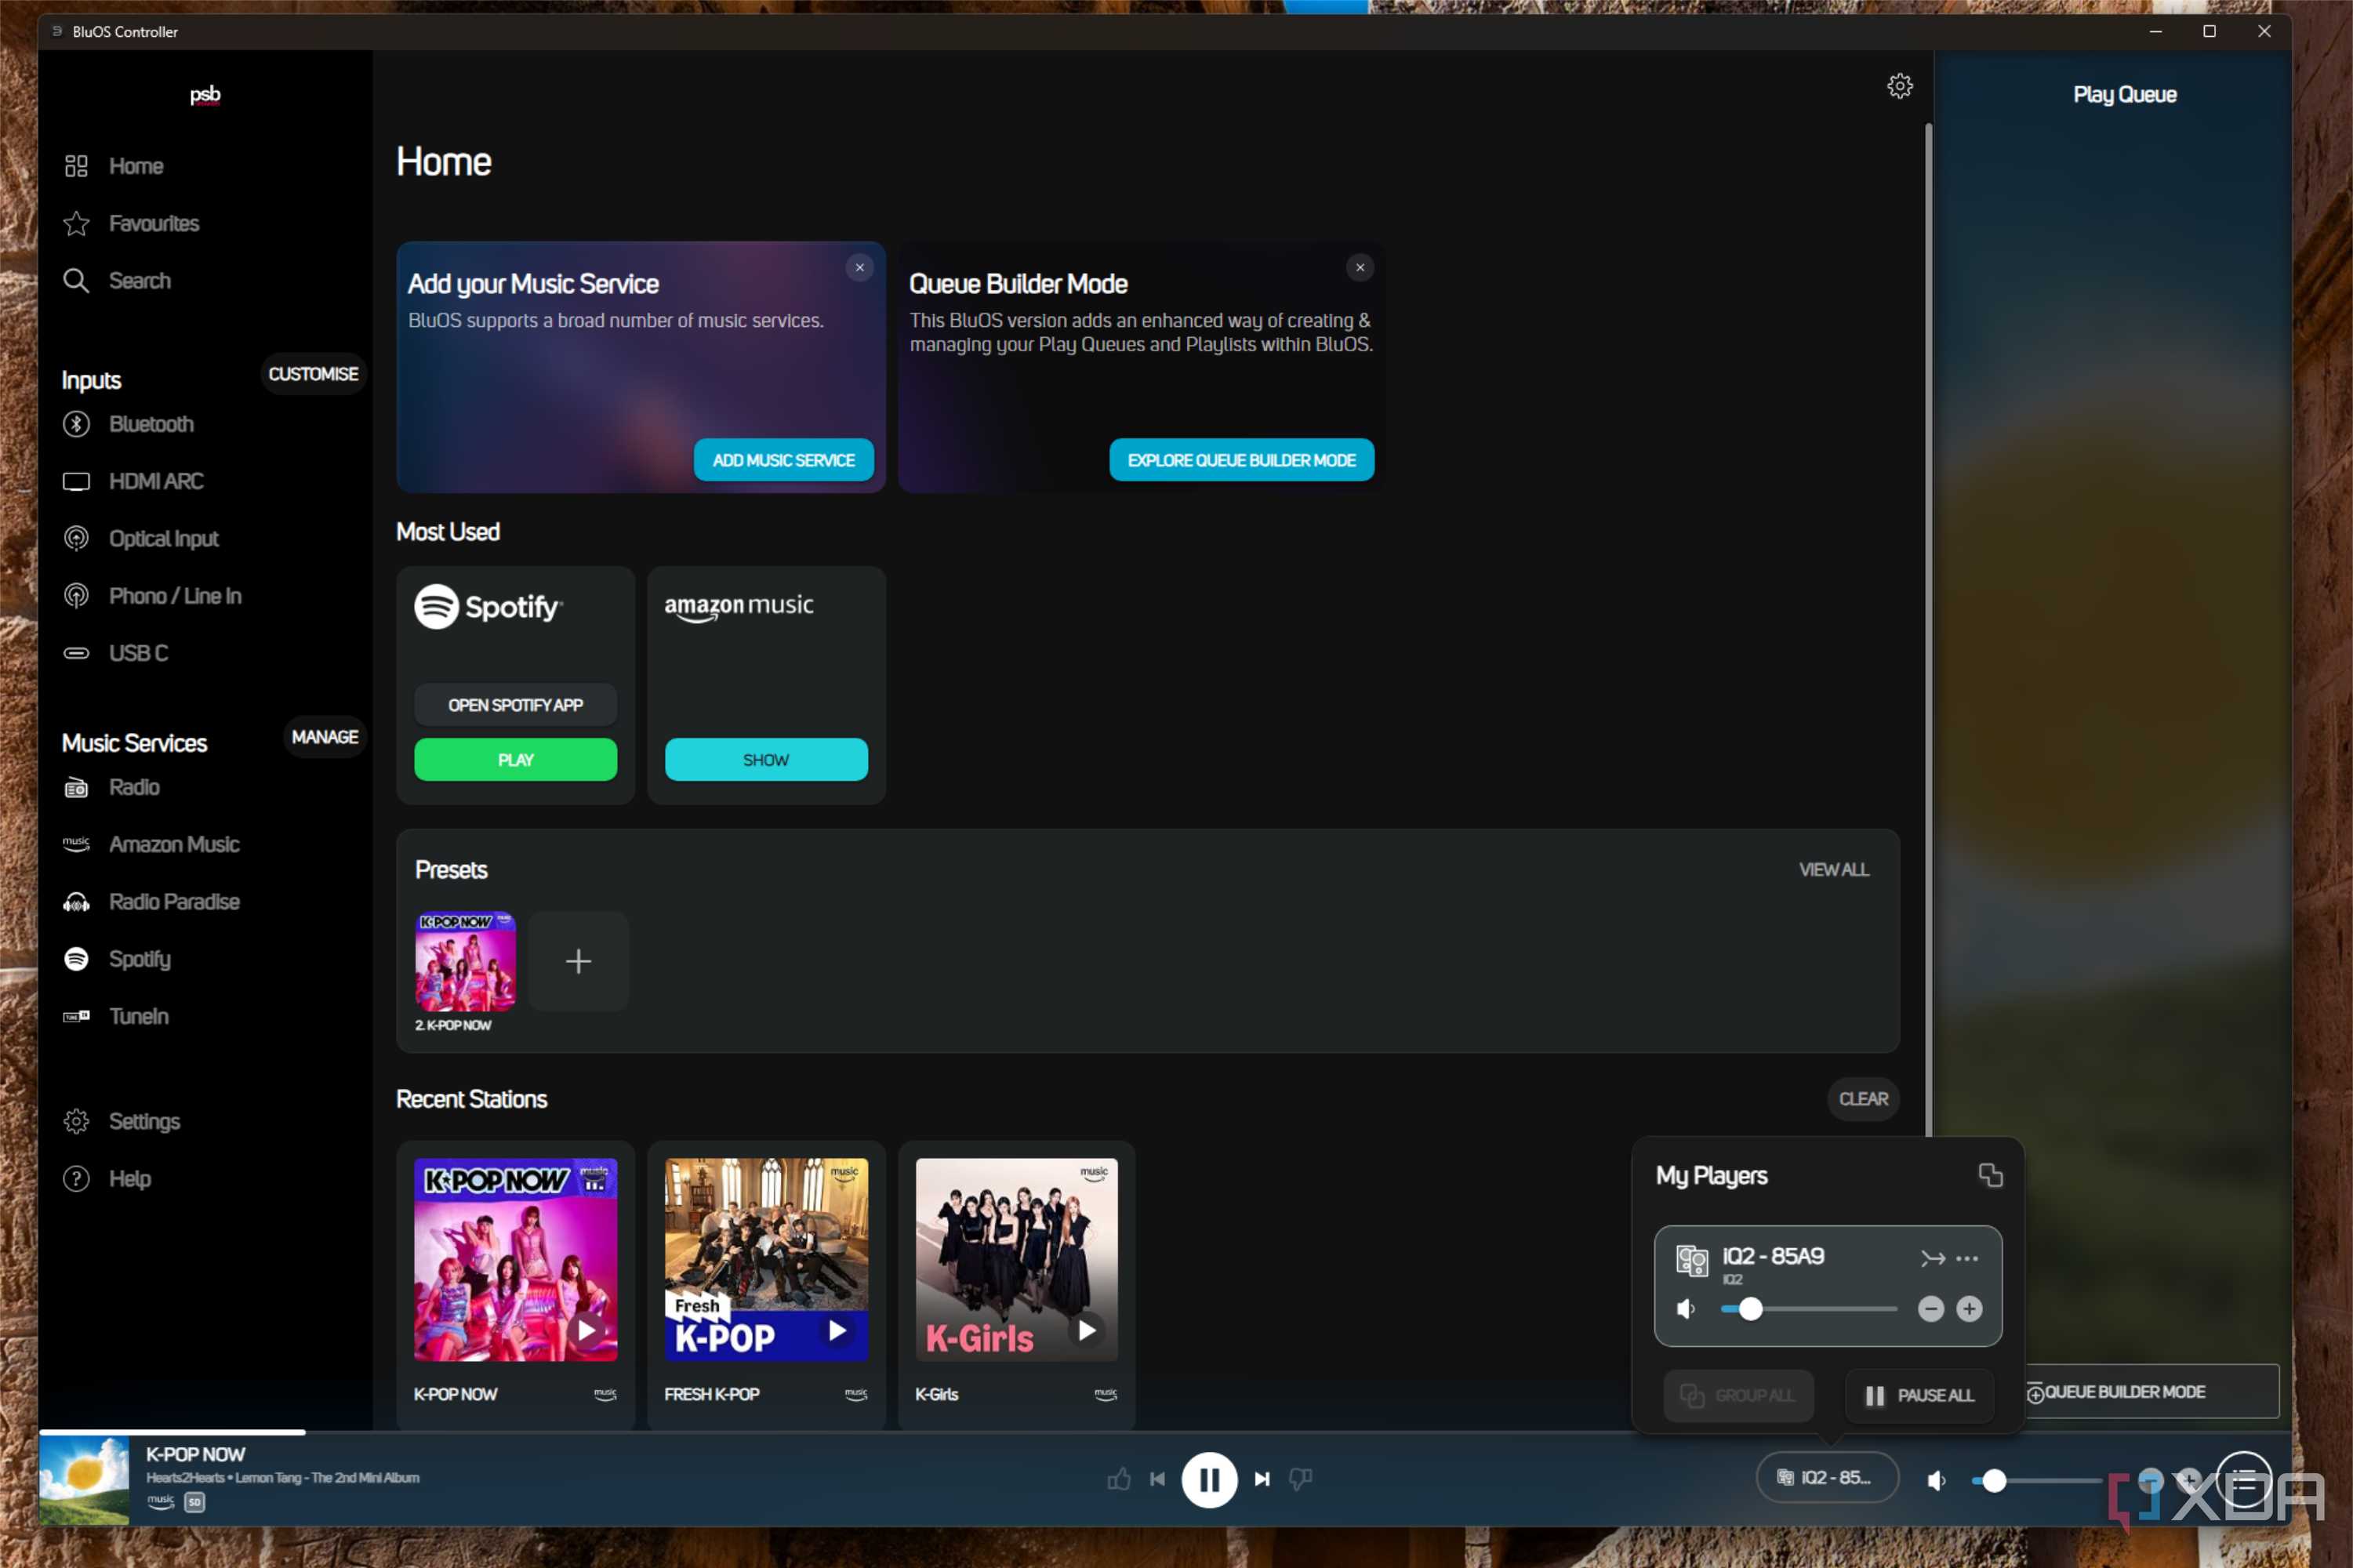Click the thumbs up icon in player bar
This screenshot has height=1568, width=2353.
coord(1119,1478)
